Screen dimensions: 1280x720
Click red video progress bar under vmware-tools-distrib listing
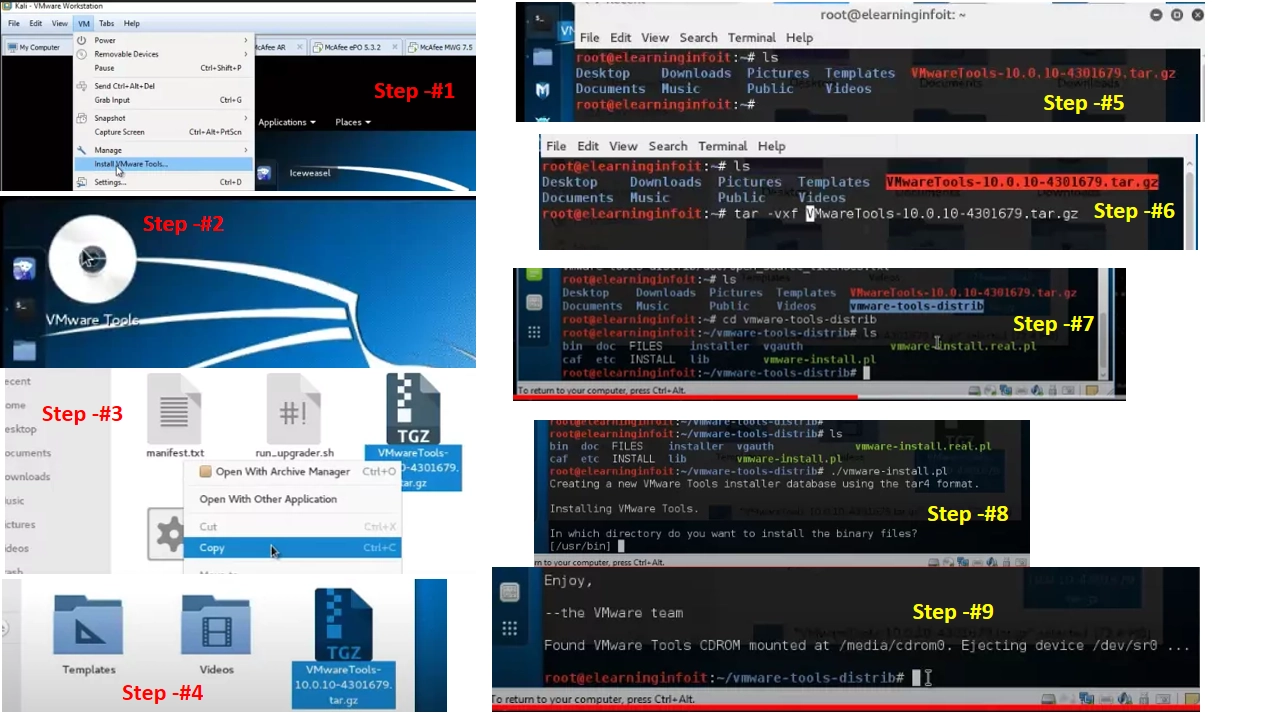685,398
